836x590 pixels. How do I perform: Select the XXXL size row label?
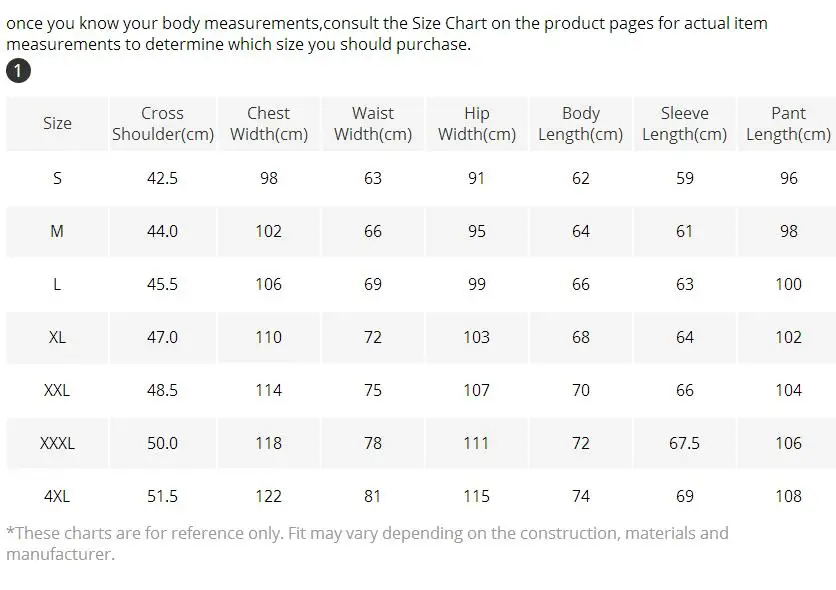coord(57,443)
